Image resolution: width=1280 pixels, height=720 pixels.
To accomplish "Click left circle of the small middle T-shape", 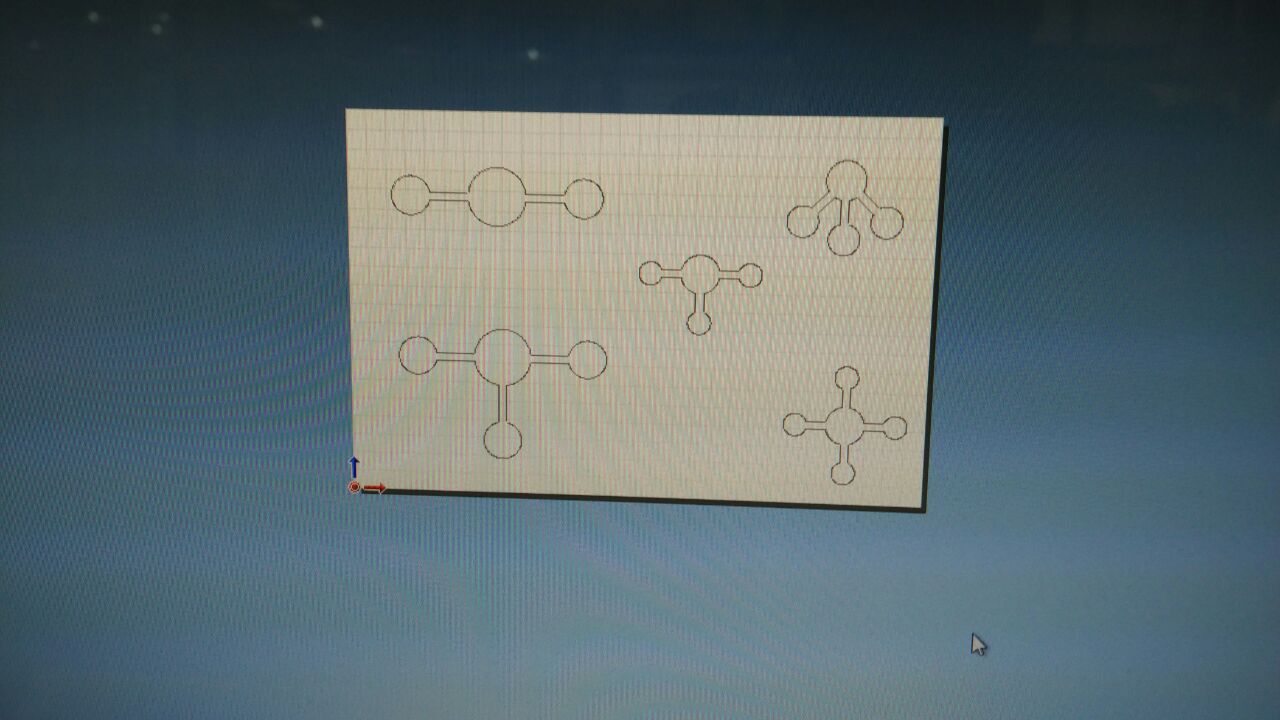I will pos(650,273).
